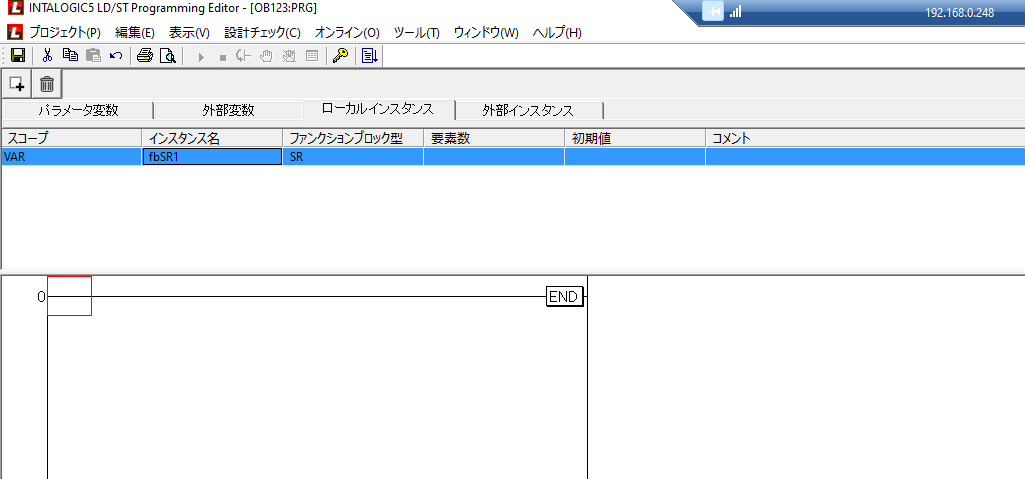Add a new variable row
1025x479 pixels.
(17, 84)
